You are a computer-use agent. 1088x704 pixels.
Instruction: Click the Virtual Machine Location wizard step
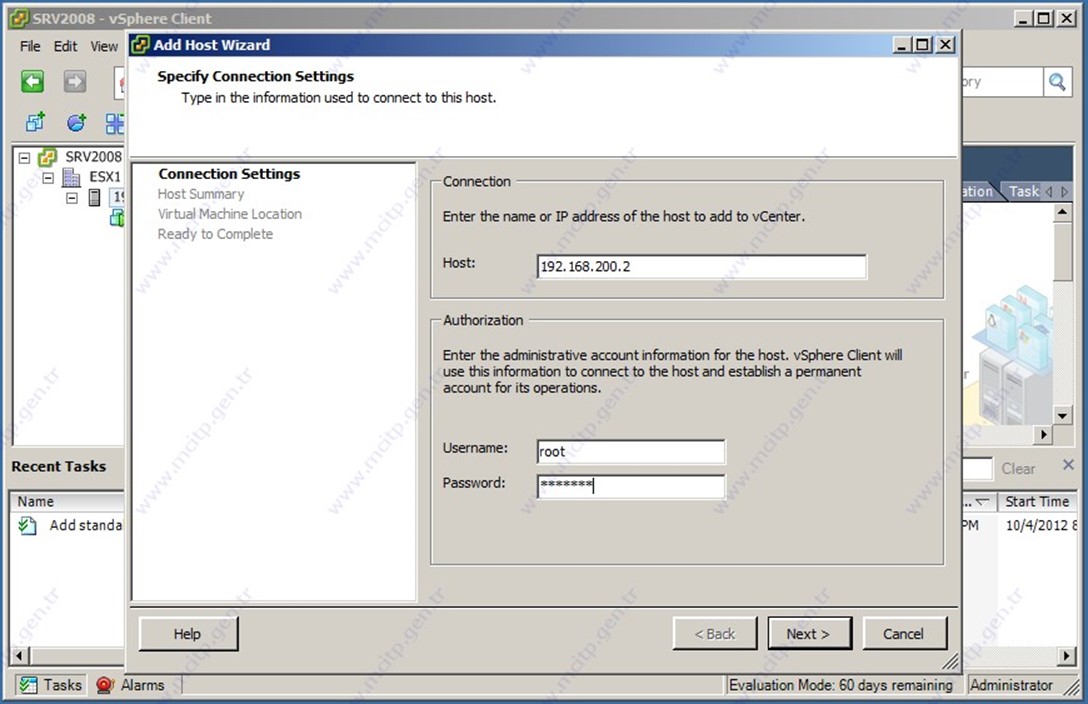[230, 214]
